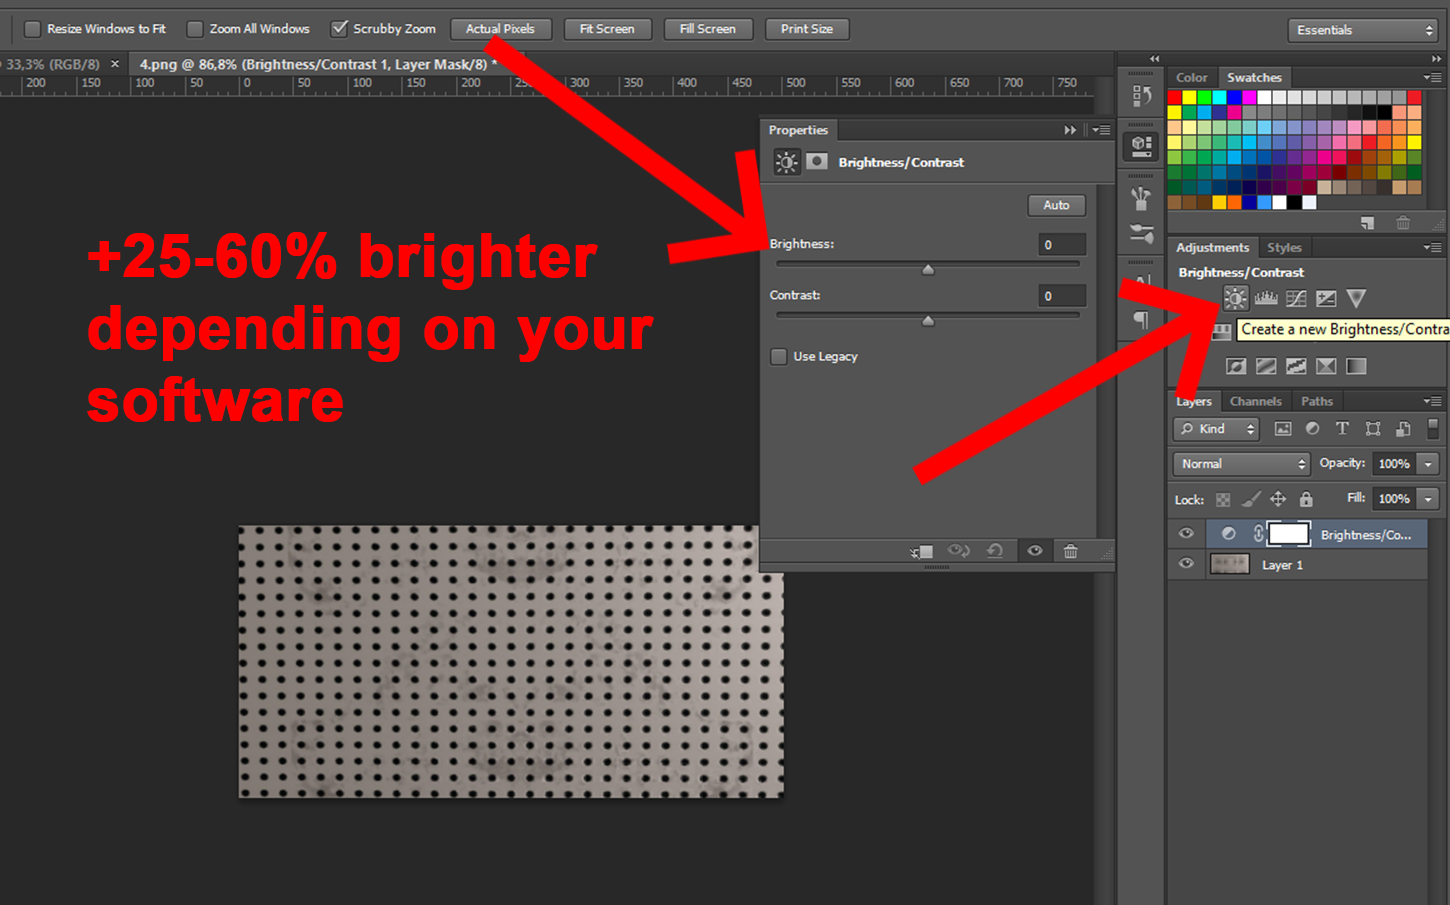Select the 4.png document tab
This screenshot has width=1450, height=905.
pos(318,64)
